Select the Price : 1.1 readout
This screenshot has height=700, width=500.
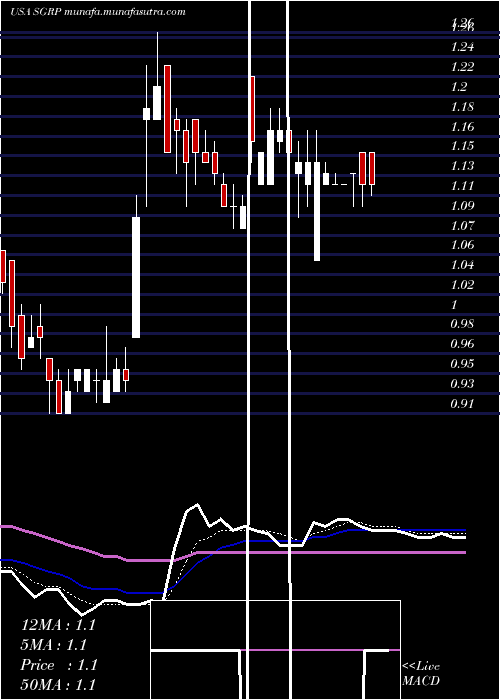[58, 665]
